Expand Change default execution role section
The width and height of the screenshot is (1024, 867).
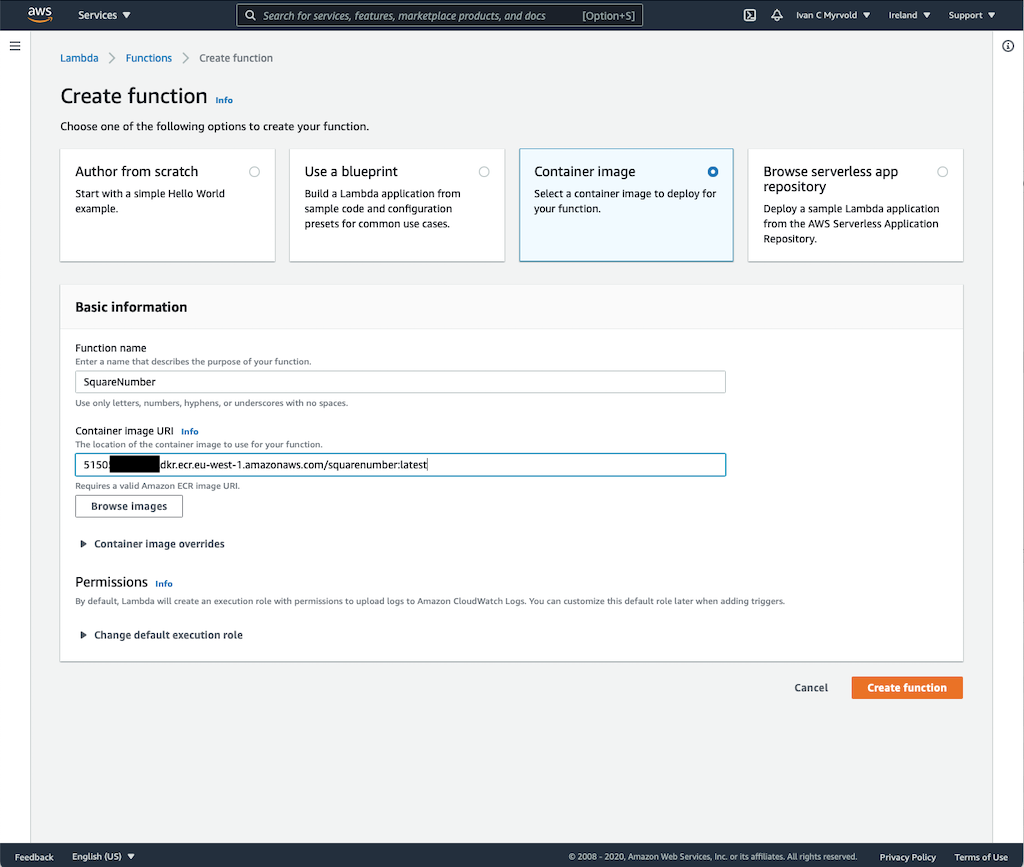click(161, 635)
